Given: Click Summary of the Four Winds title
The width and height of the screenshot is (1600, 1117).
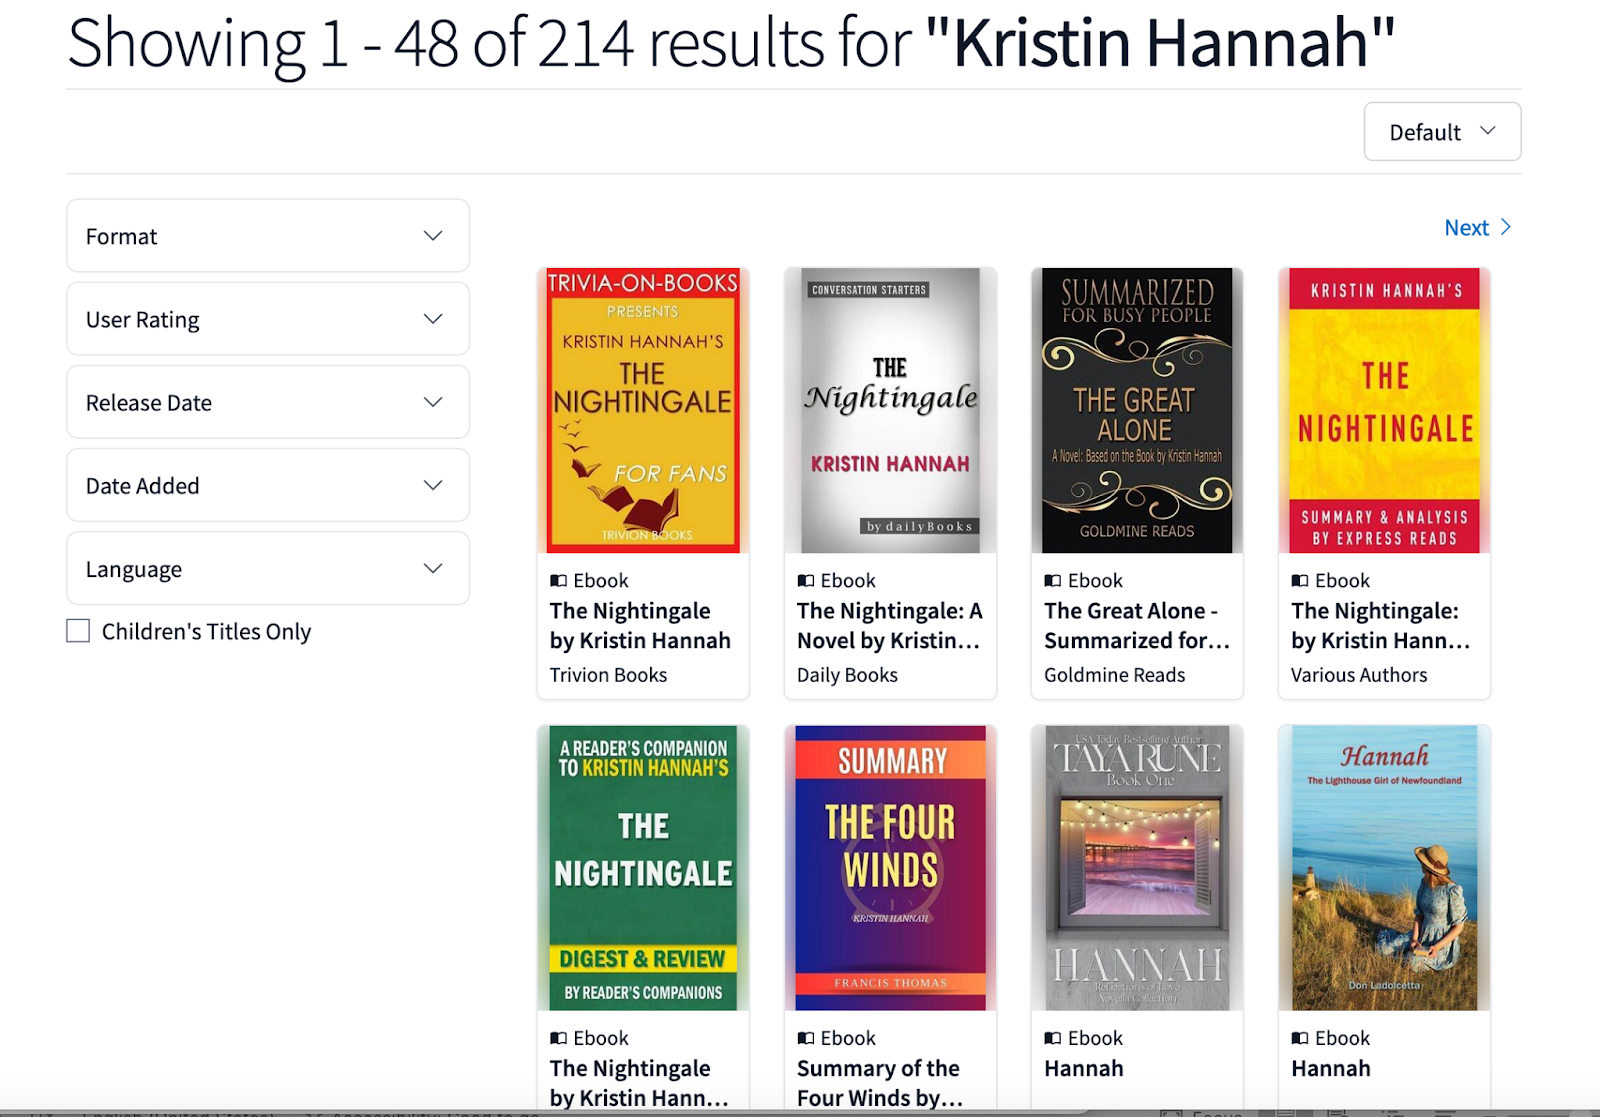Looking at the screenshot, I should [880, 1083].
